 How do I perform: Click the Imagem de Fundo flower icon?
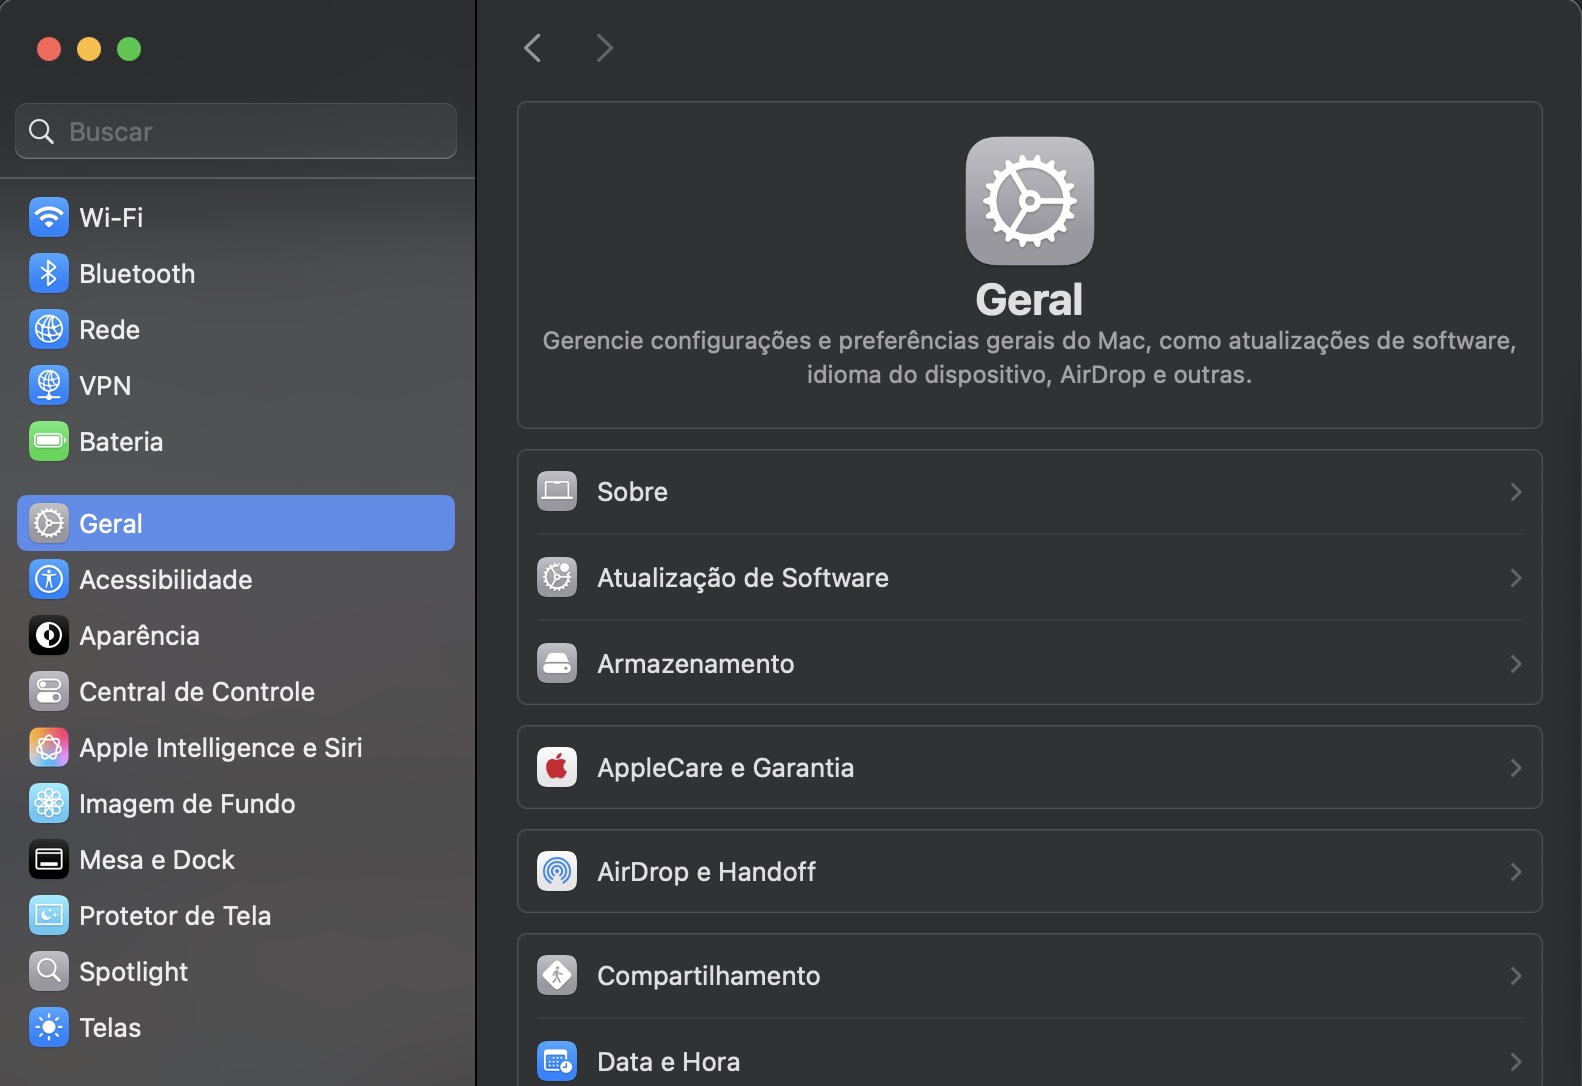(x=49, y=803)
